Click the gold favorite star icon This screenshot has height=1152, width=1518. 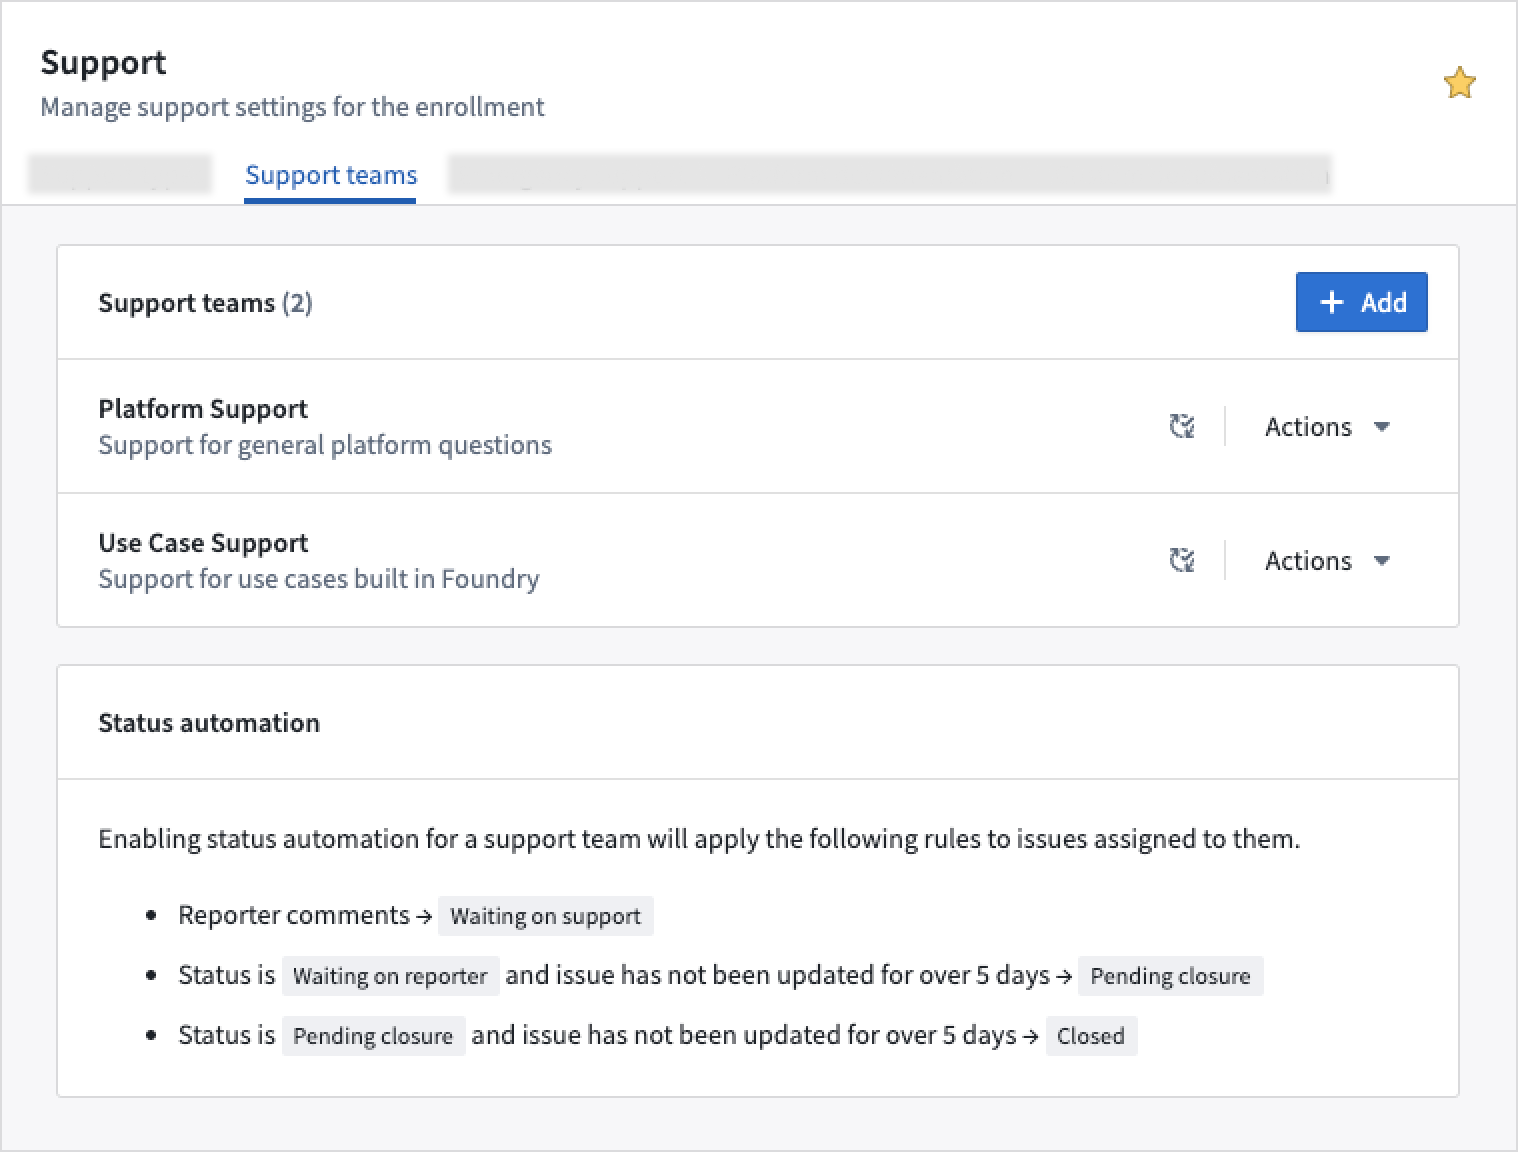tap(1460, 83)
